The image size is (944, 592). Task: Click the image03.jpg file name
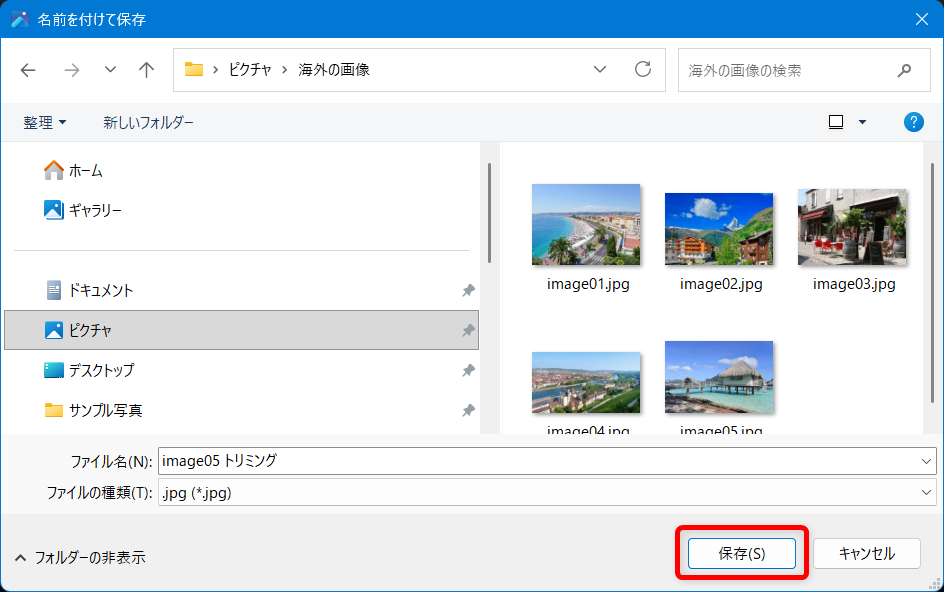click(x=854, y=284)
